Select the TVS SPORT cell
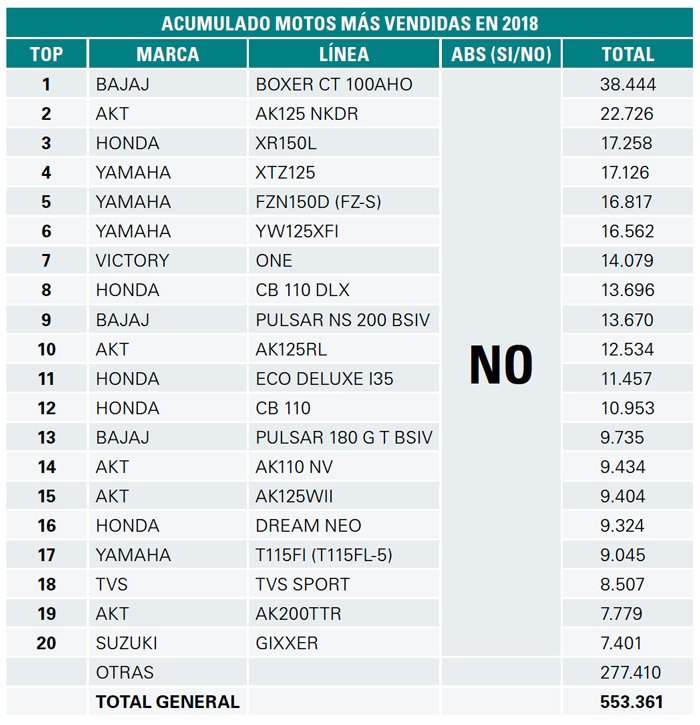The height and width of the screenshot is (725, 700). (x=344, y=584)
